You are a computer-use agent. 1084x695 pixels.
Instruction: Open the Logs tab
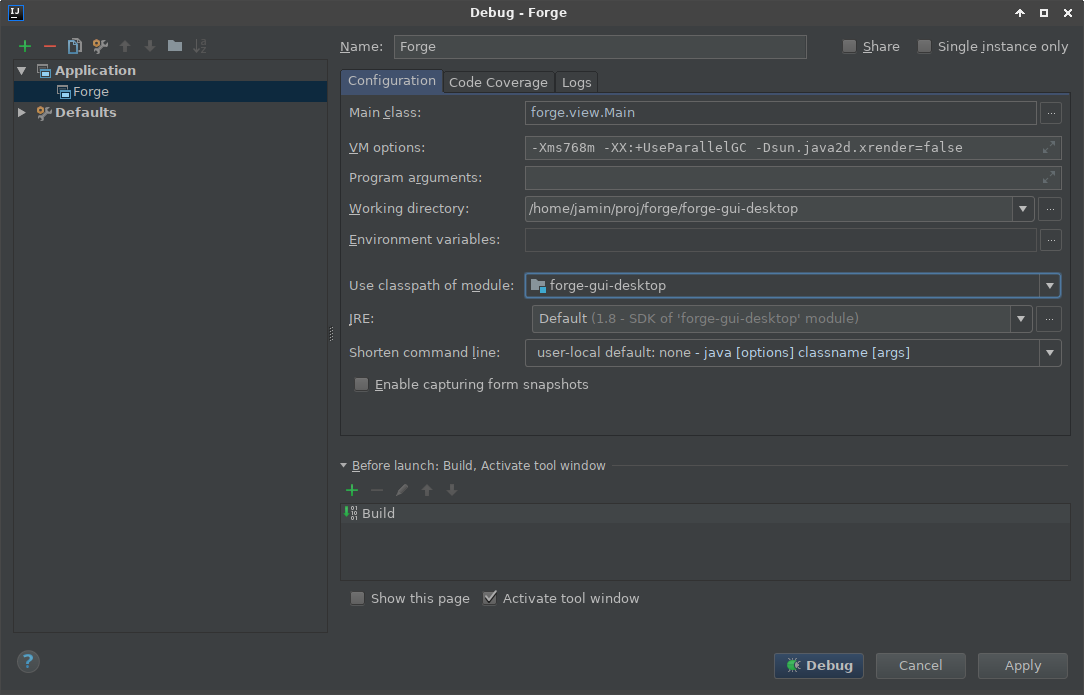[x=576, y=82]
